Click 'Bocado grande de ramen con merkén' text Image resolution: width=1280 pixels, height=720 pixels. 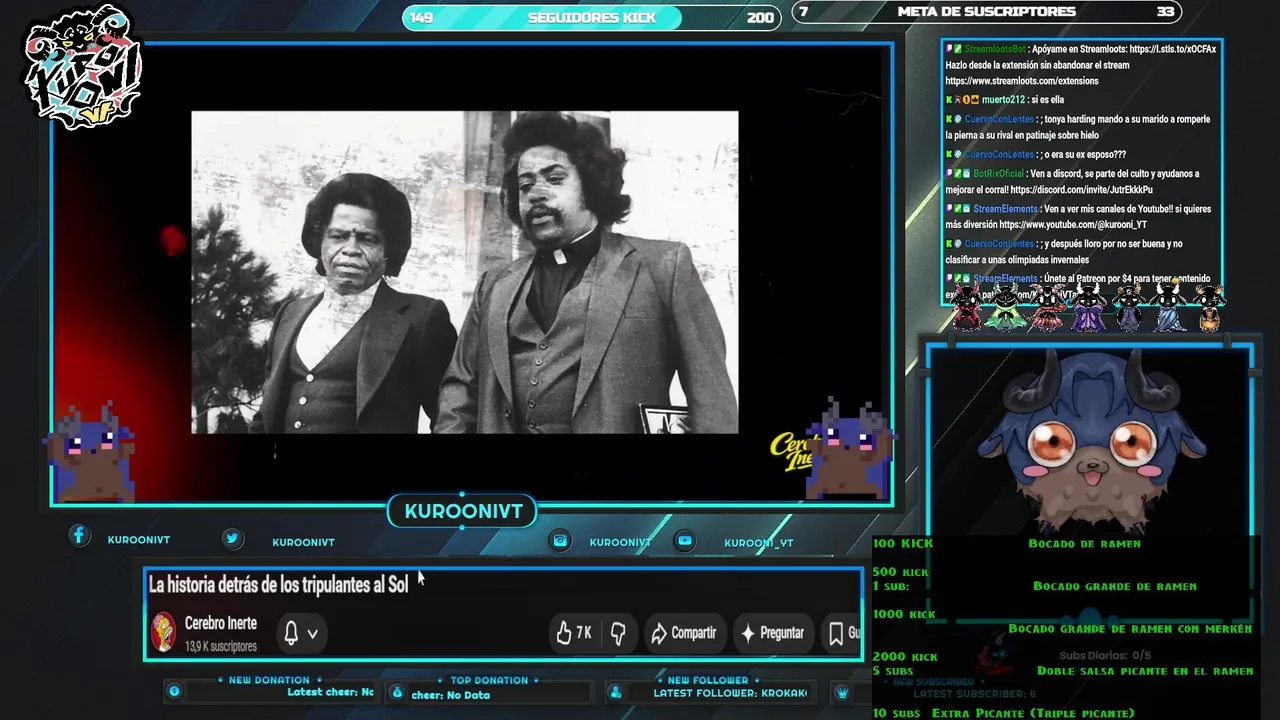point(1130,629)
